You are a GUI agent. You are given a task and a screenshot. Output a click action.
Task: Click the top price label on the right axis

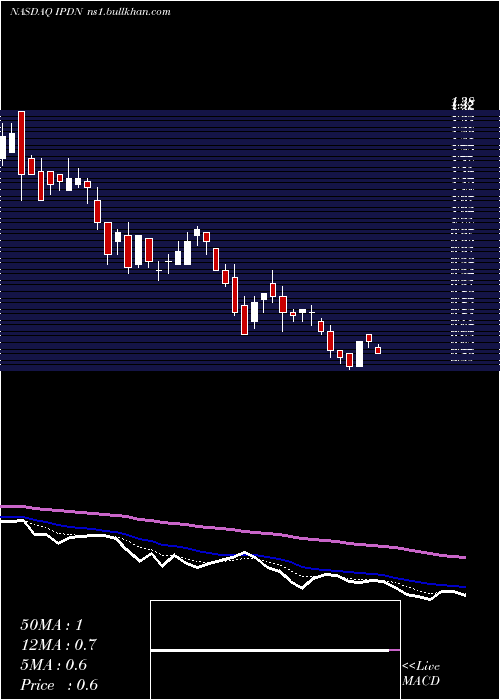click(462, 104)
